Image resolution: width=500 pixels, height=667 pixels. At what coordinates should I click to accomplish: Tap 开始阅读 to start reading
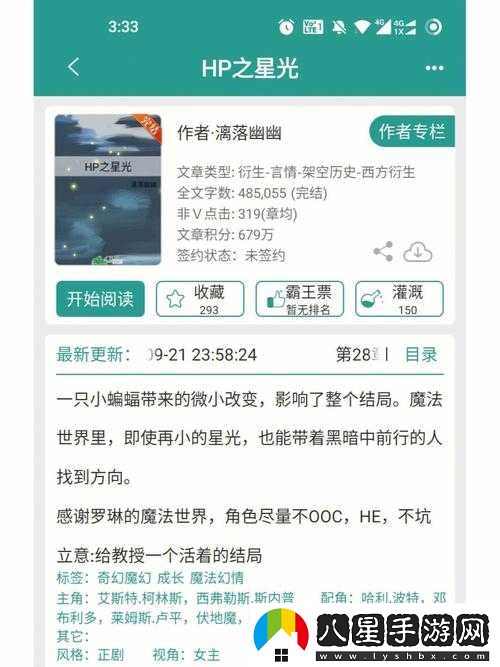pos(100,299)
